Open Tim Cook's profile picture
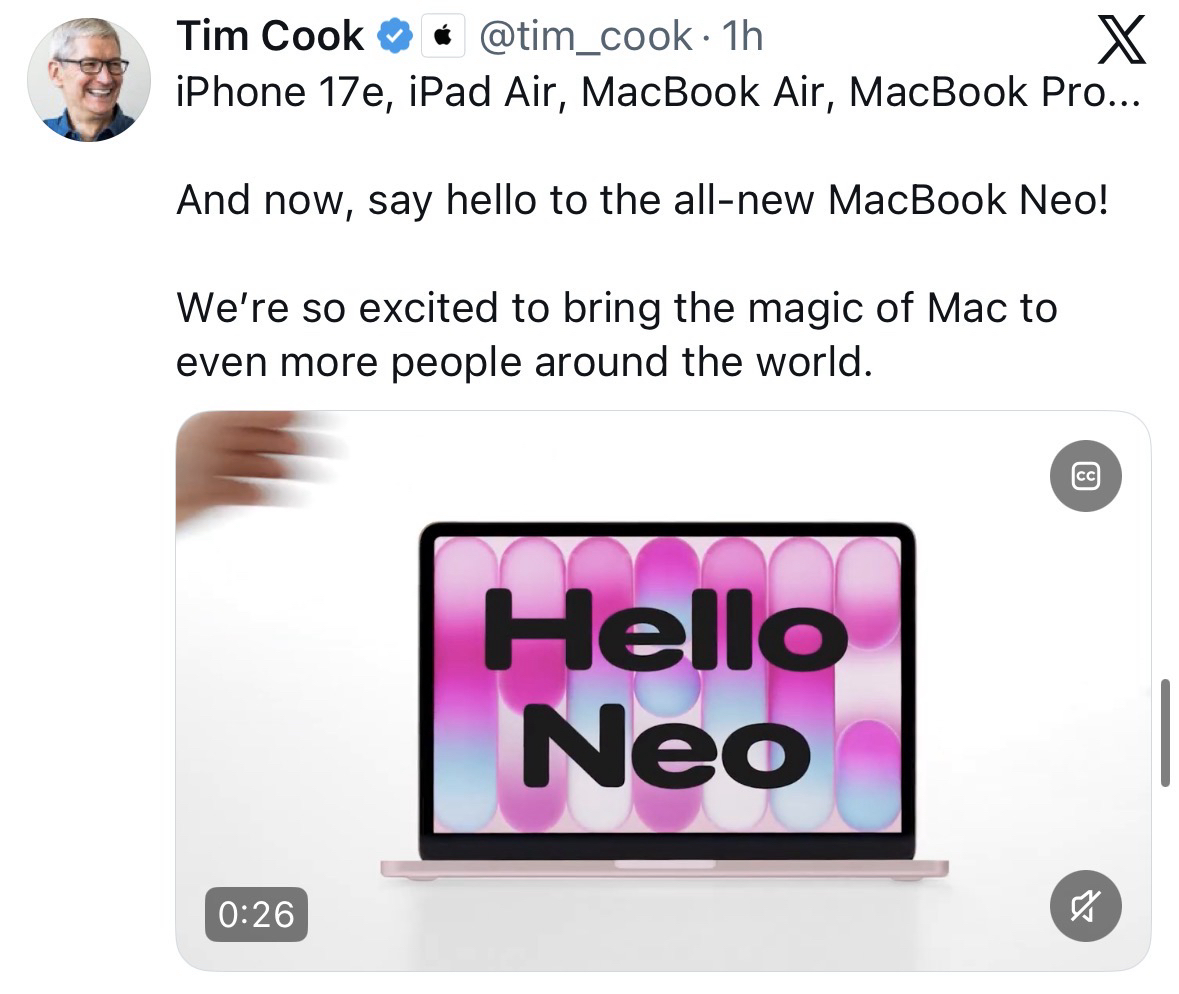1179x994 pixels. [x=89, y=80]
